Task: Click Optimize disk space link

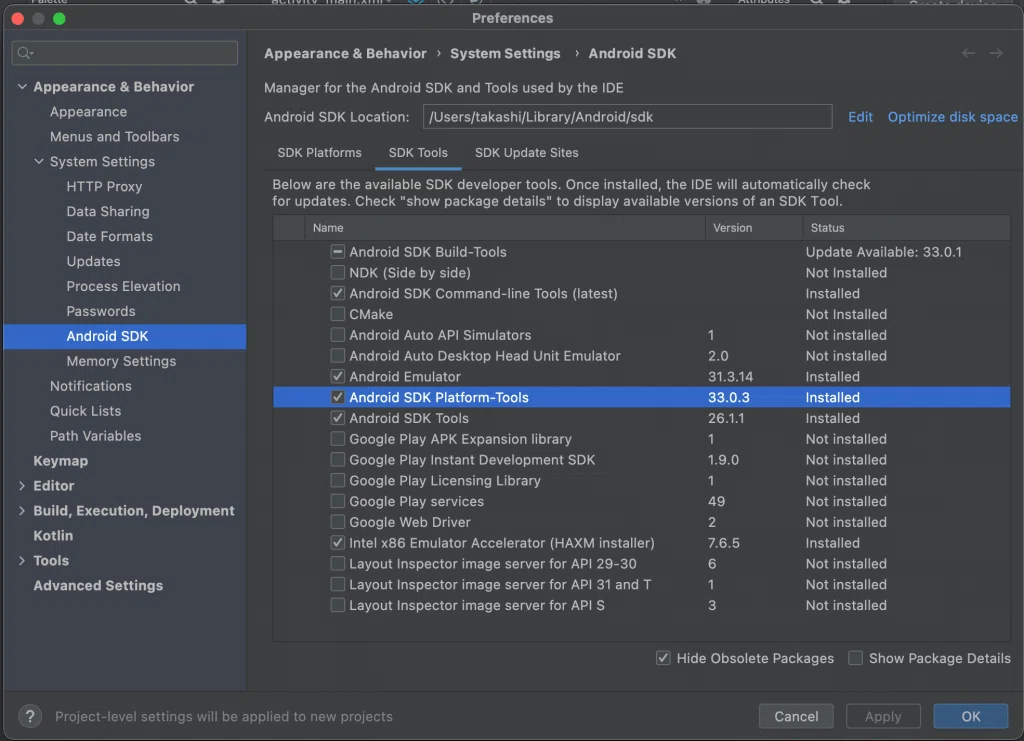Action: click(x=952, y=117)
